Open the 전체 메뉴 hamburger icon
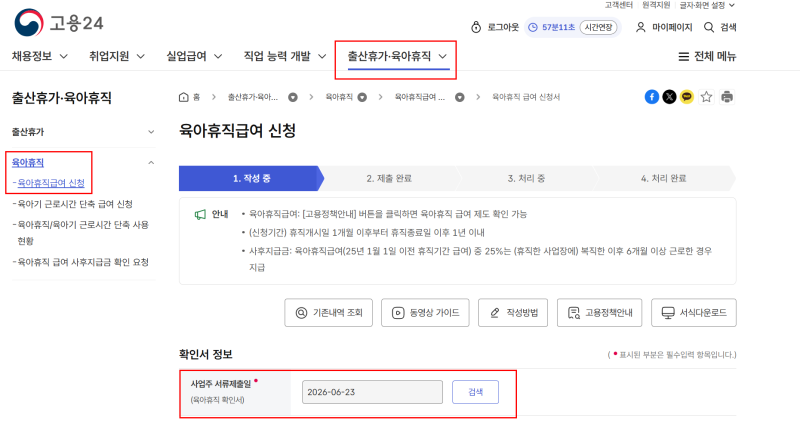 pos(683,56)
